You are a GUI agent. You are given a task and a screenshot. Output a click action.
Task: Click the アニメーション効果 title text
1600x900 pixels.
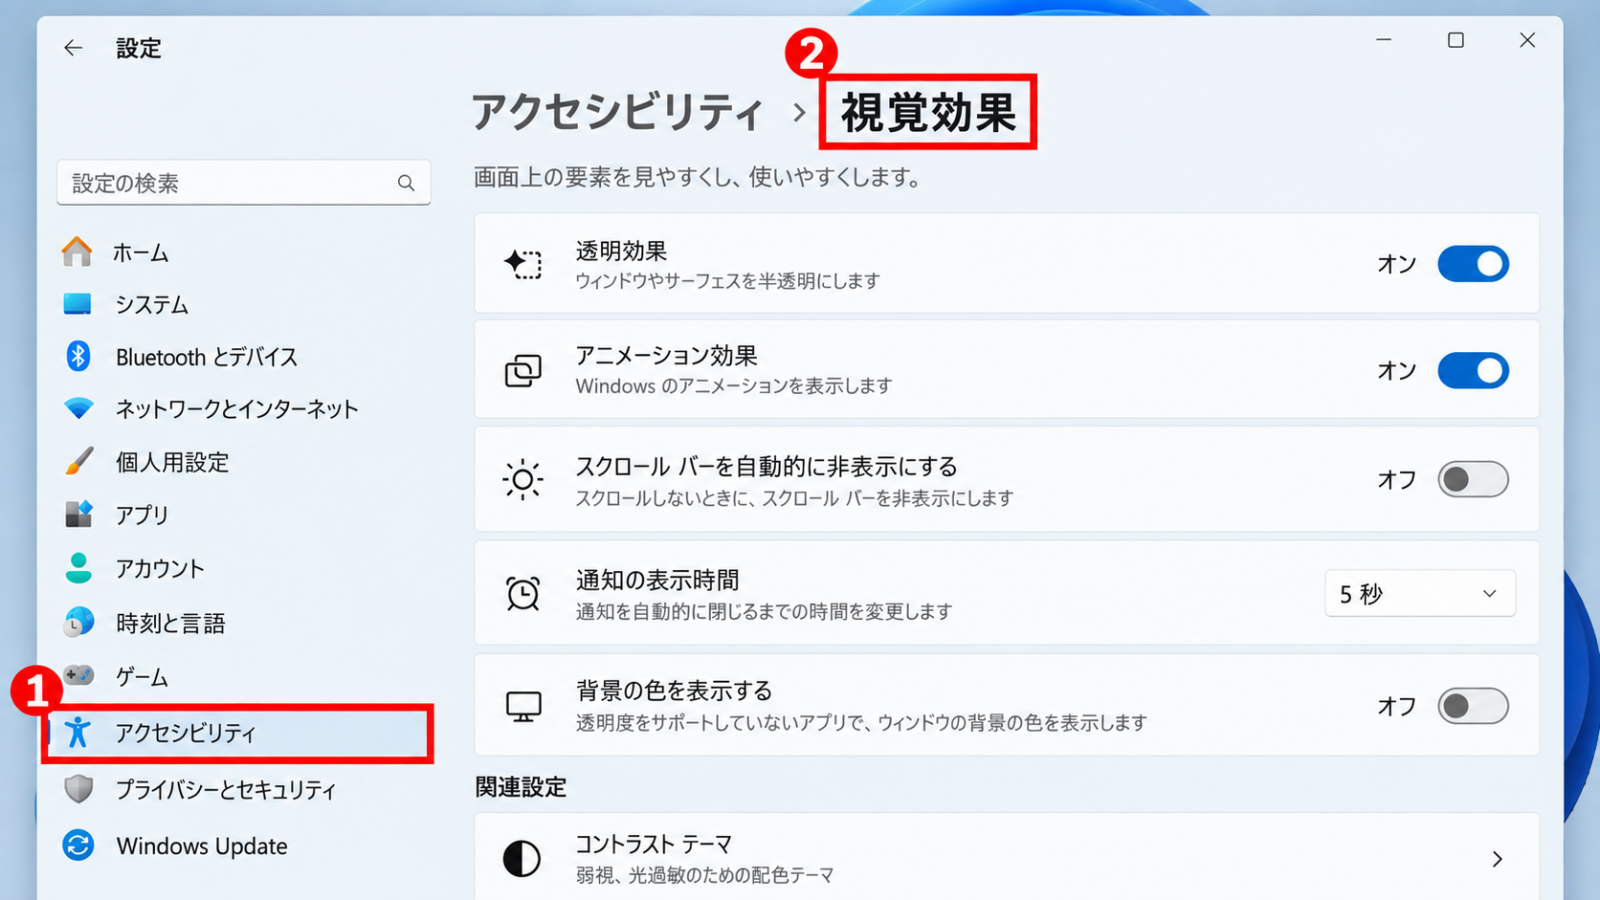(666, 356)
